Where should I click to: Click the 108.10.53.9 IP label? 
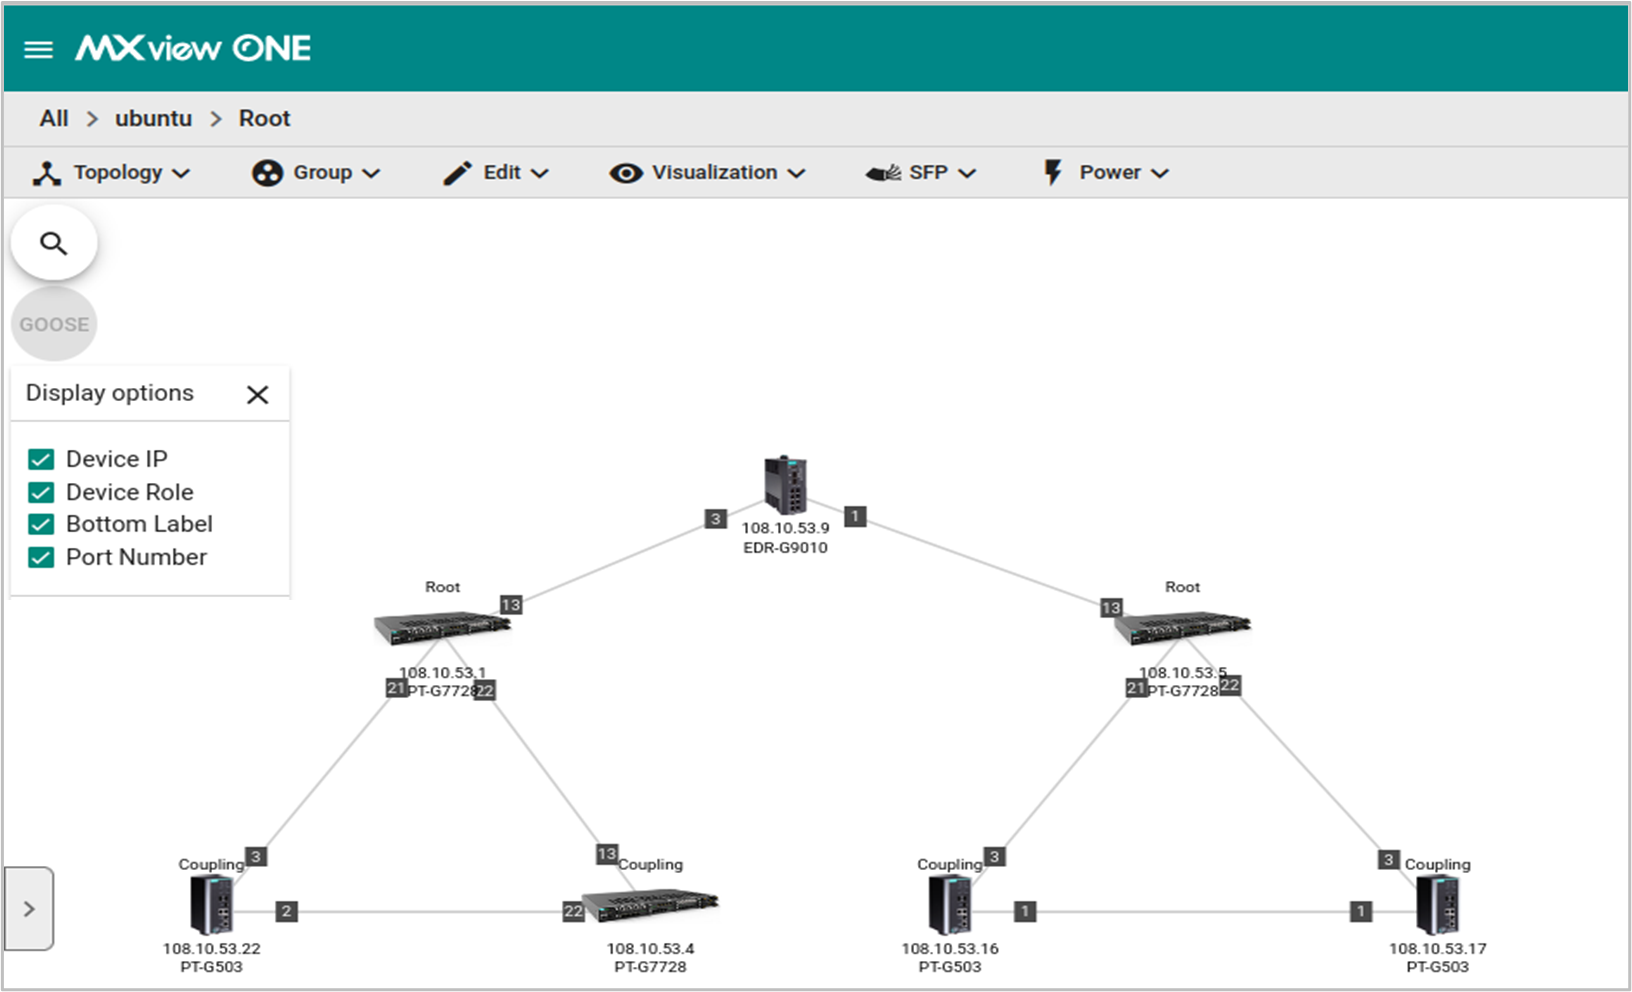click(786, 528)
